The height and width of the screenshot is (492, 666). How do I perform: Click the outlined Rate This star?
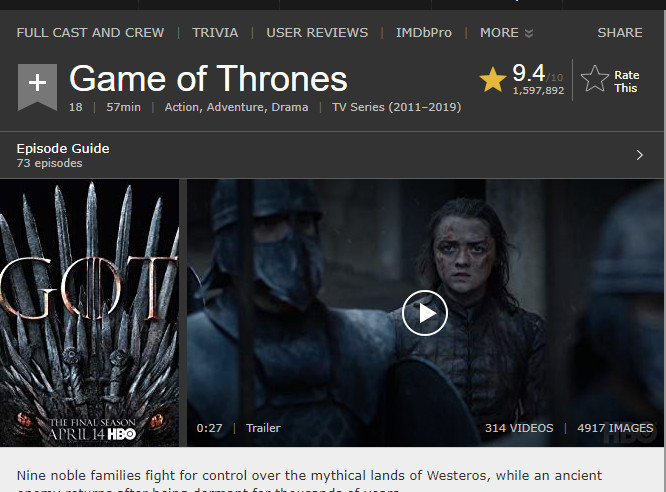coord(595,80)
